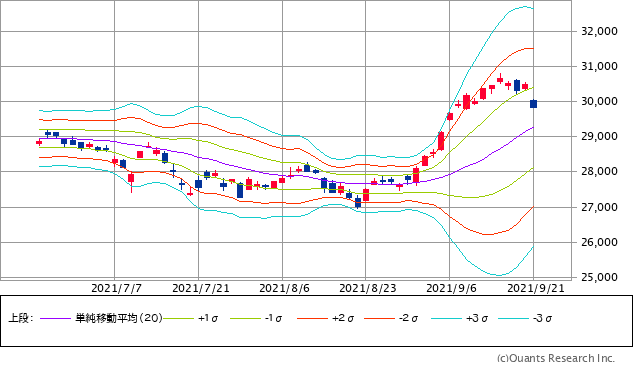Click the 25,000 price axis label
Screen dimensions: 633x372
[599, 277]
